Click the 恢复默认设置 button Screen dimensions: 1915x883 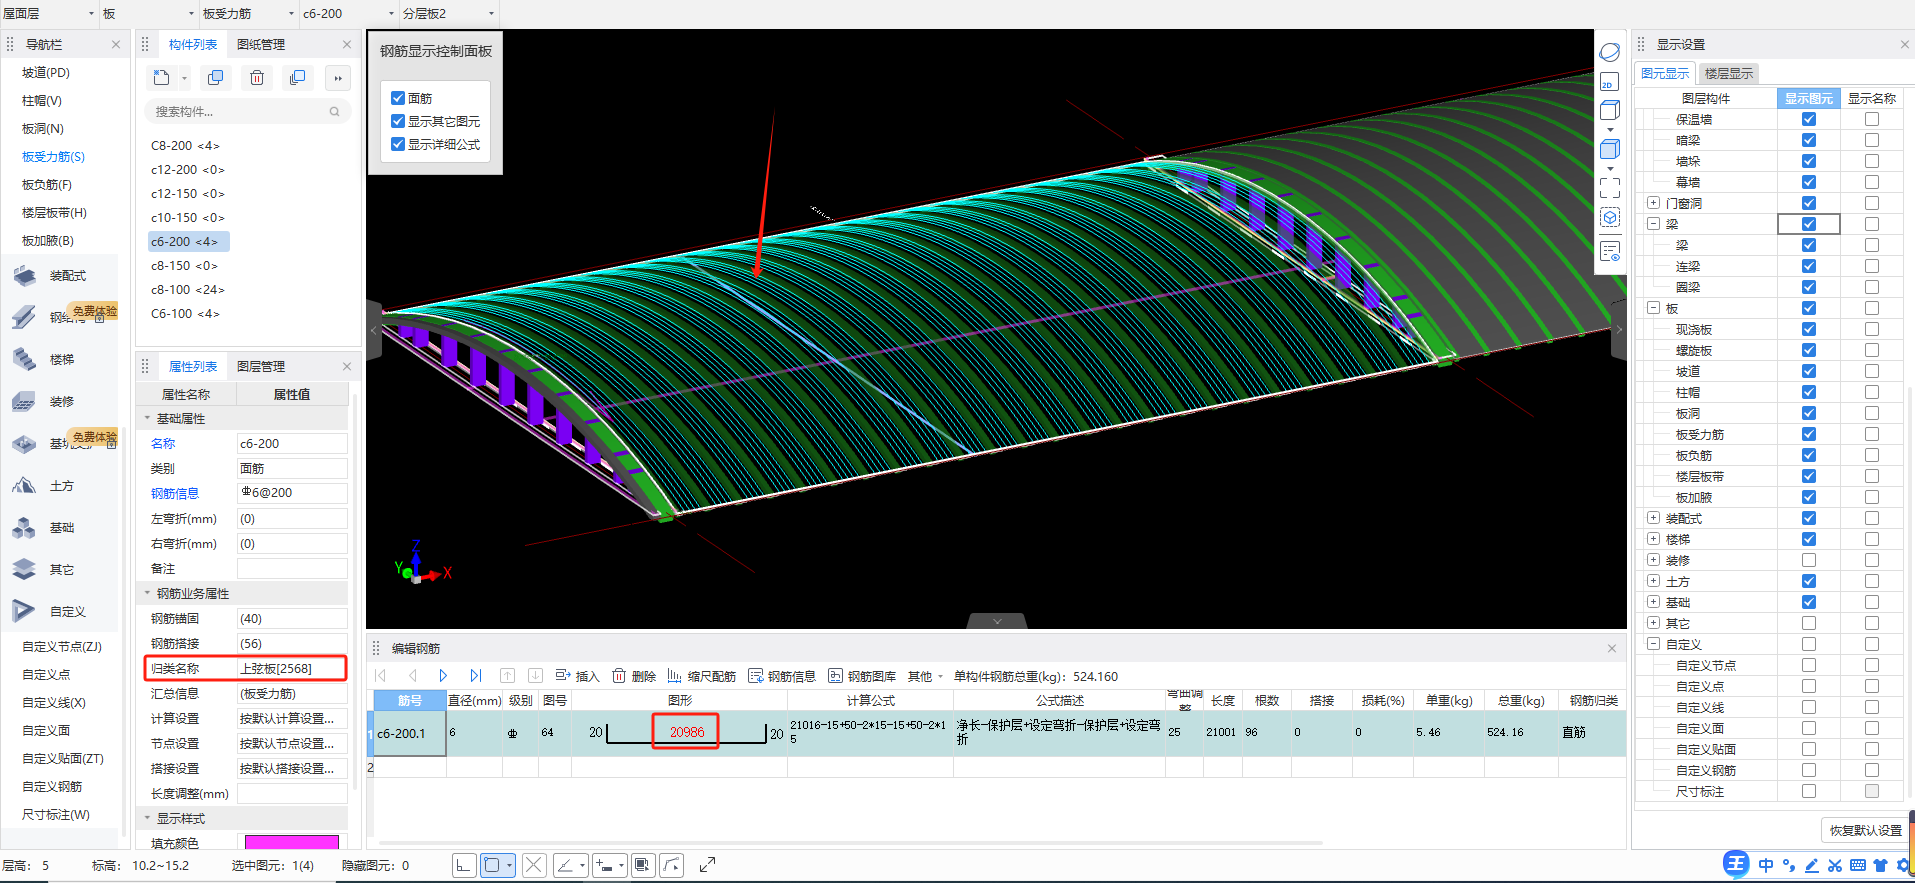coord(1865,830)
